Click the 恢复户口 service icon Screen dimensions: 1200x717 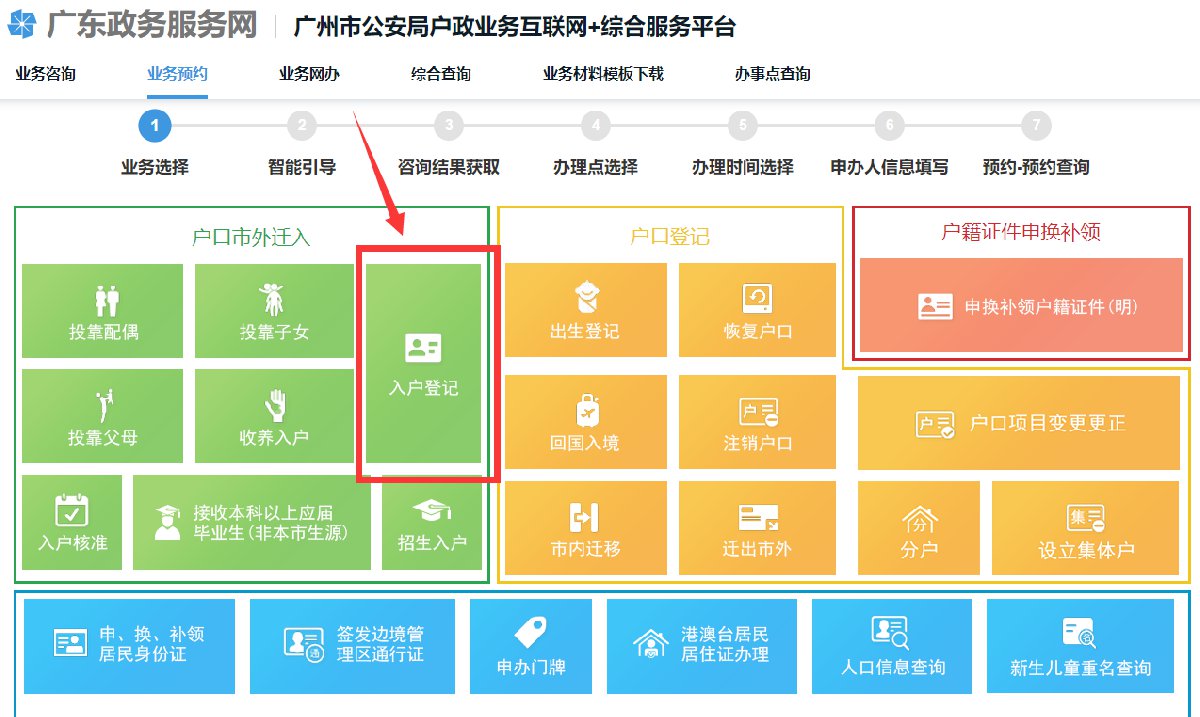(757, 310)
